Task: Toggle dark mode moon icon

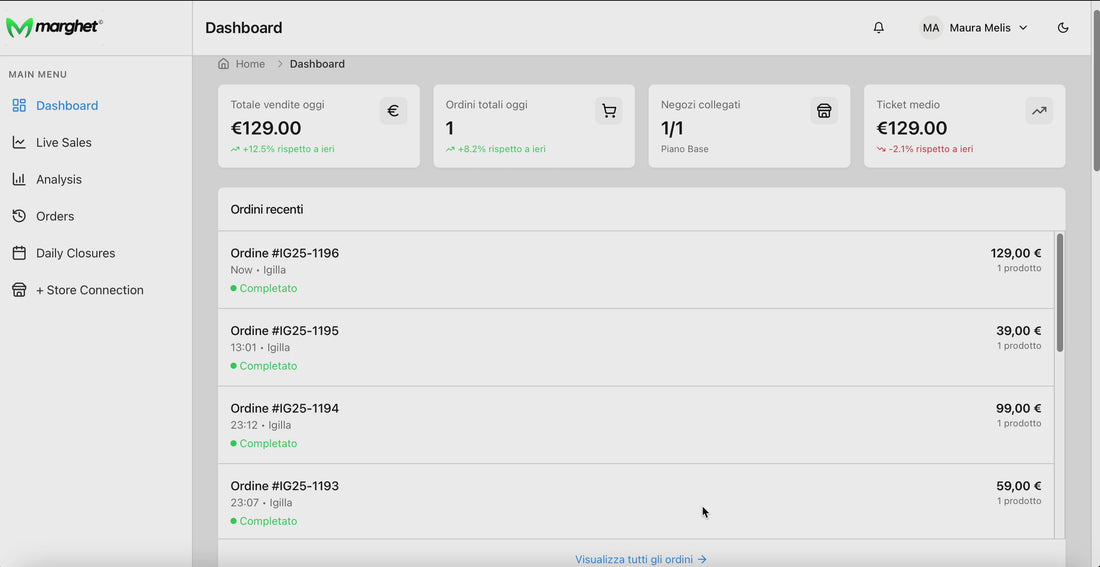Action: 1063,27
